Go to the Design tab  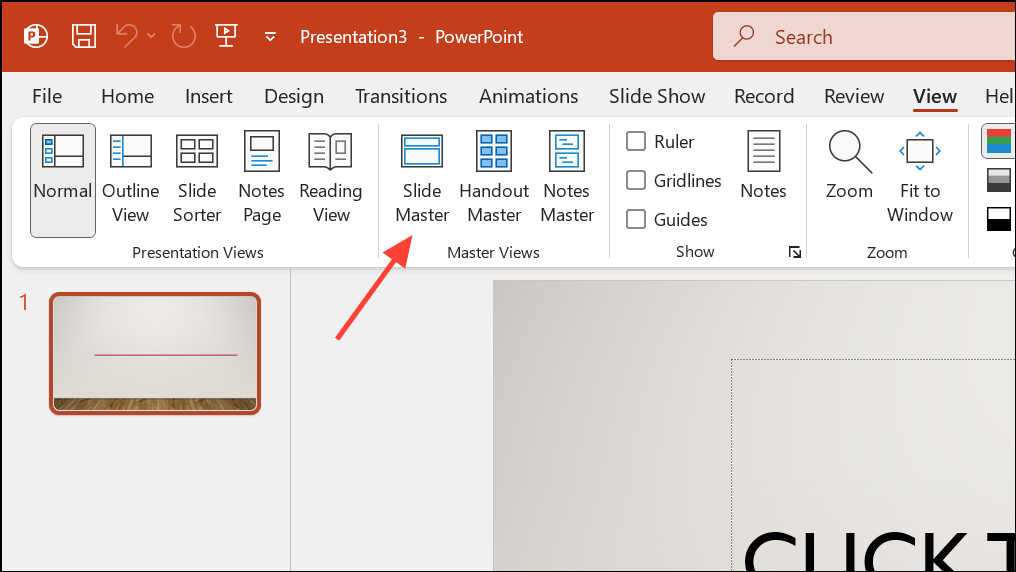pos(294,97)
